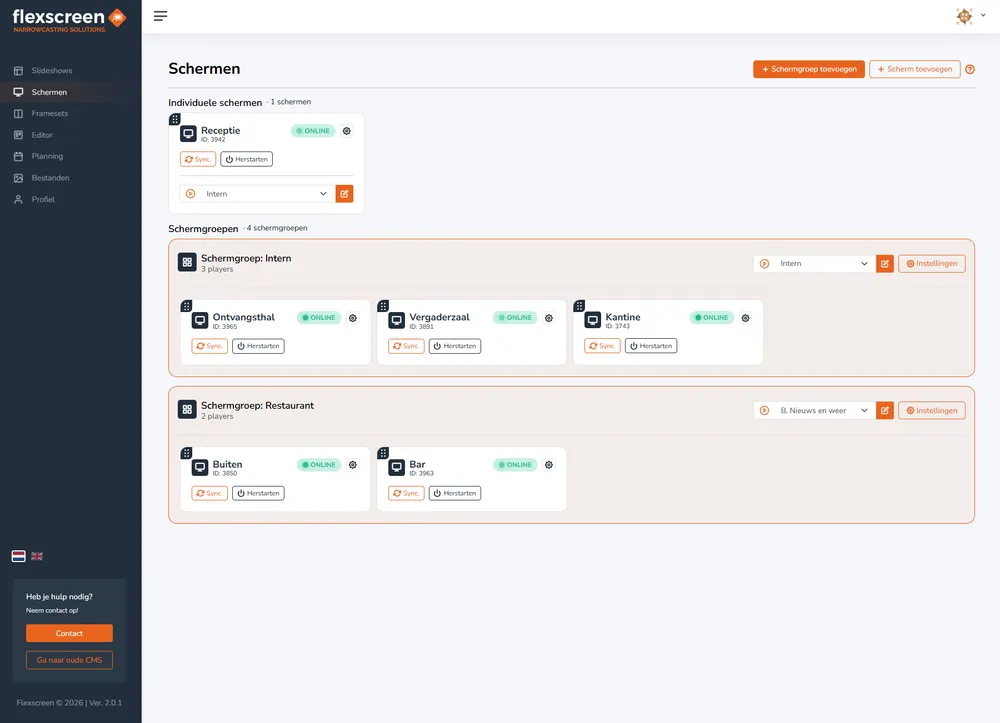Open settings gear for Kantine screen
1000x723 pixels.
point(746,318)
